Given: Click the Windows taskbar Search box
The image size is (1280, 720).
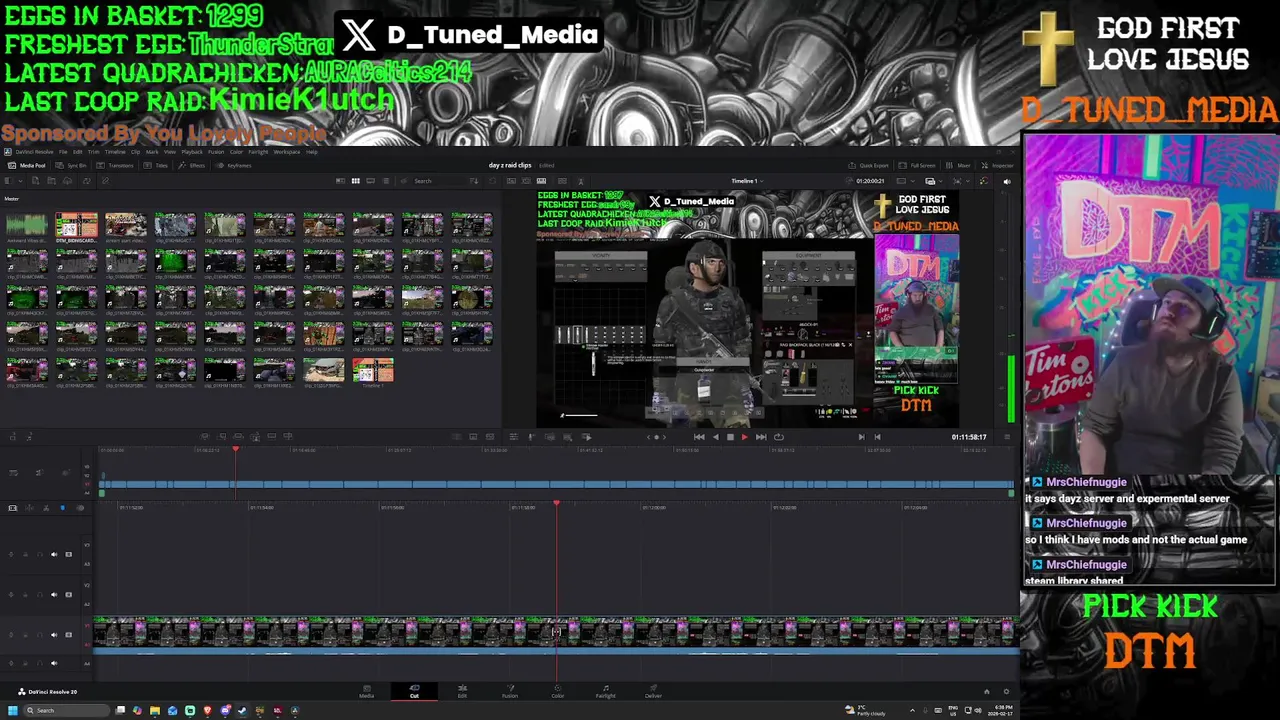Looking at the screenshot, I should tap(67, 711).
